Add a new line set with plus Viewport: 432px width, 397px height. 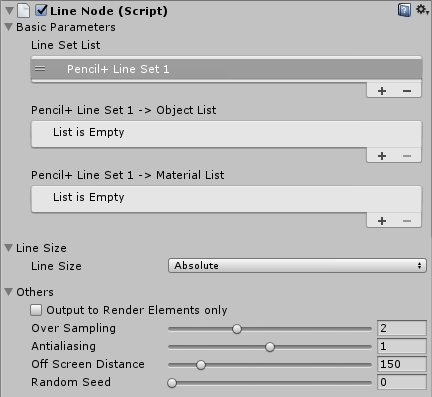[x=382, y=91]
